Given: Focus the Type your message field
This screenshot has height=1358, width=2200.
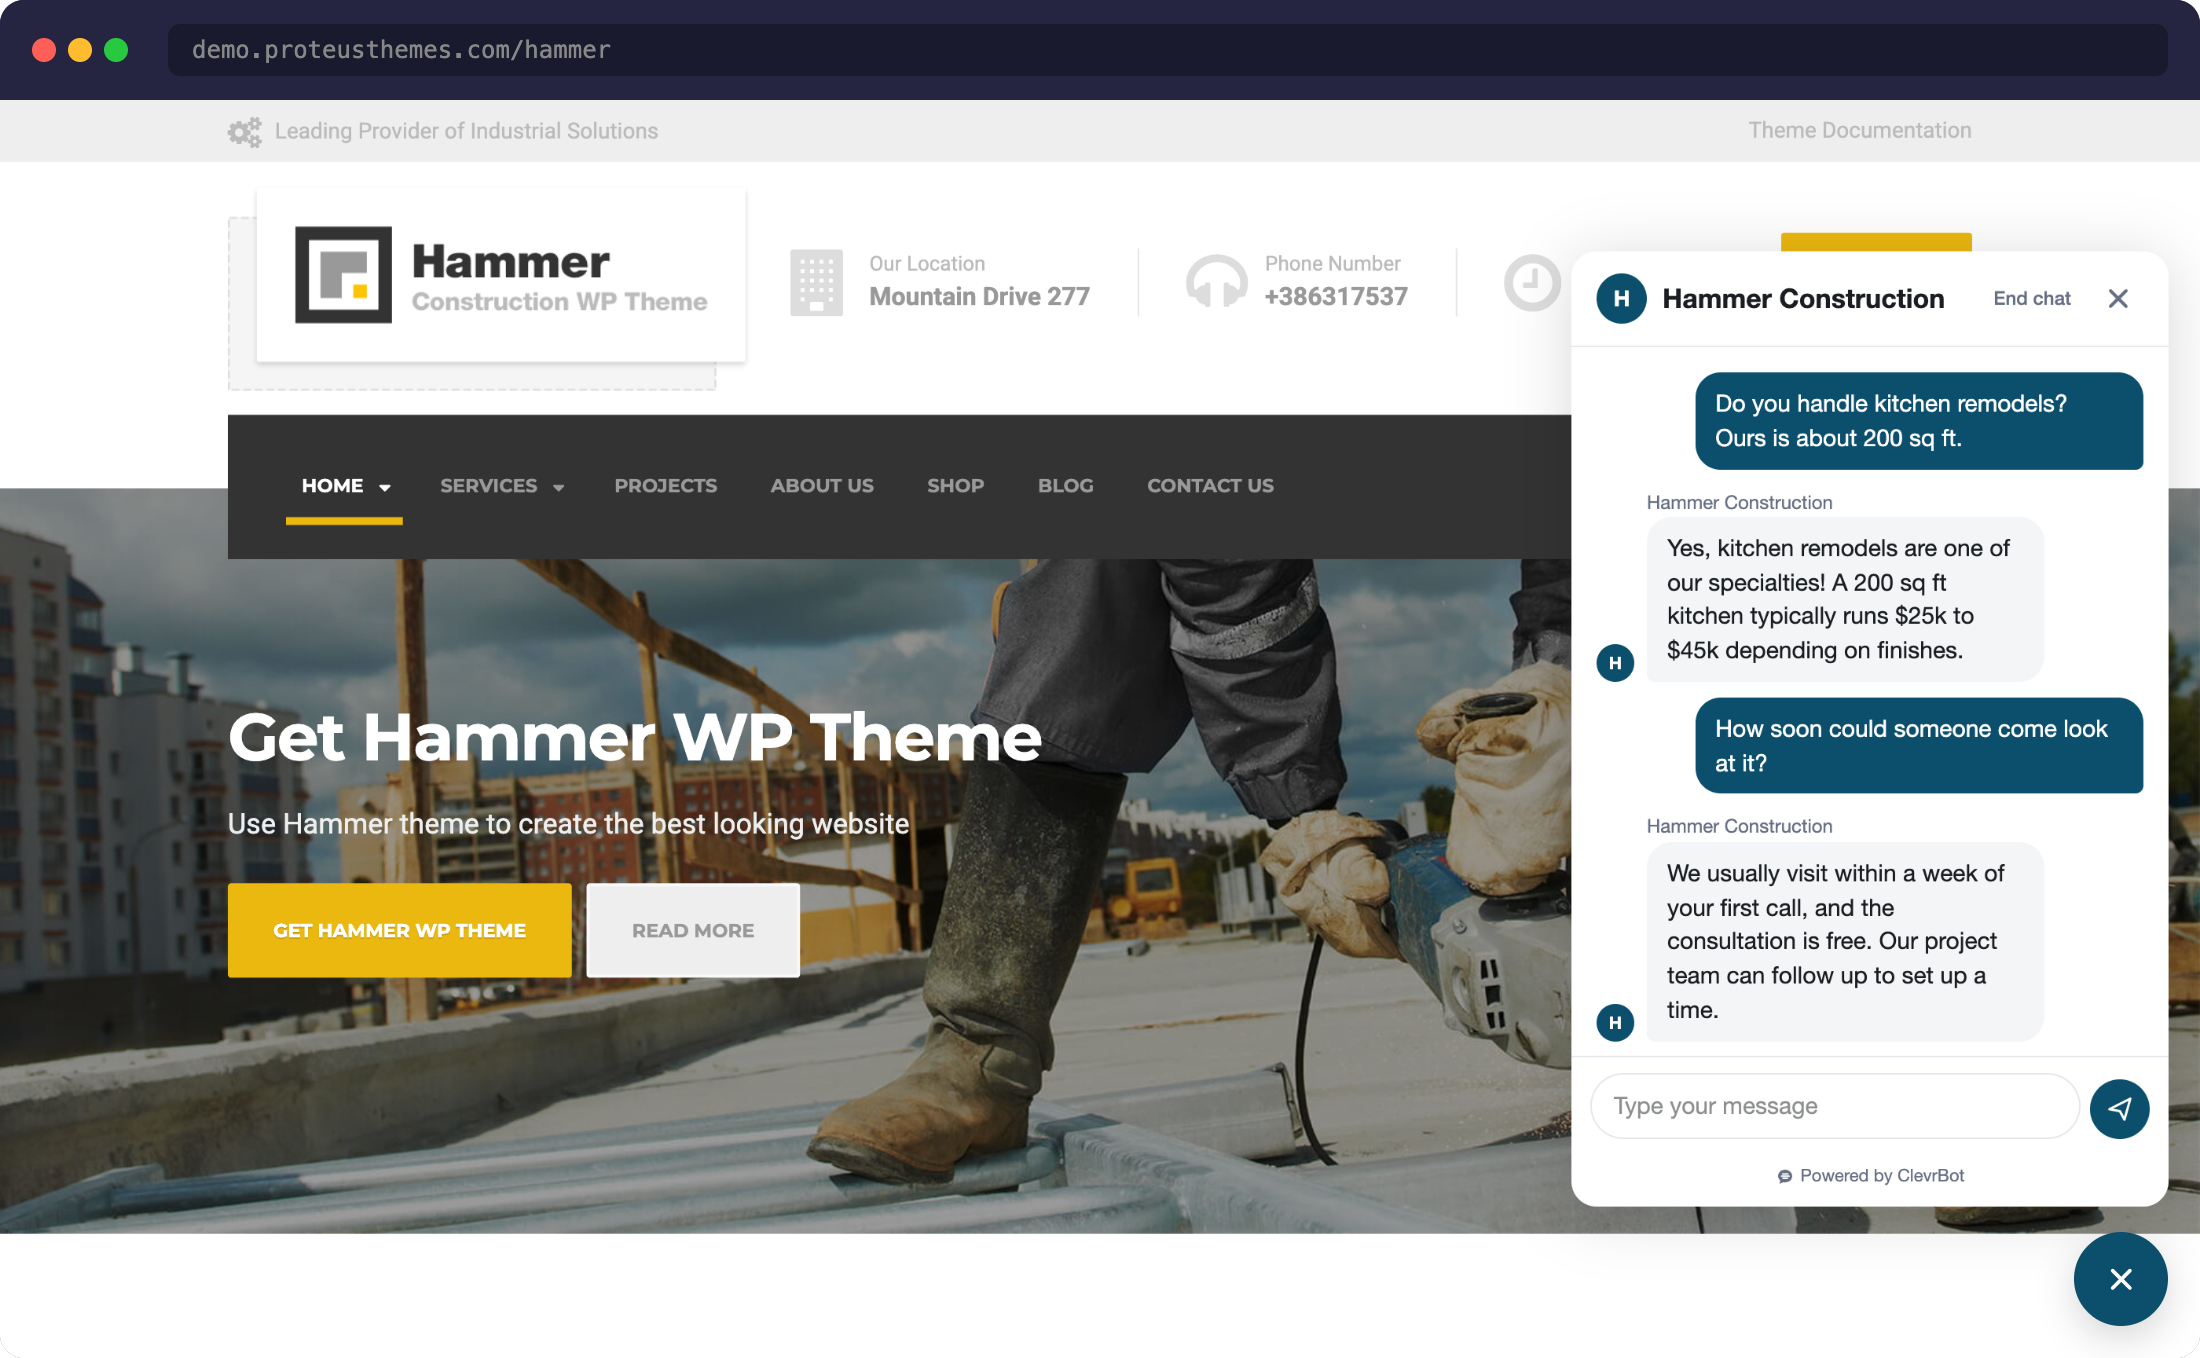Looking at the screenshot, I should click(1834, 1106).
